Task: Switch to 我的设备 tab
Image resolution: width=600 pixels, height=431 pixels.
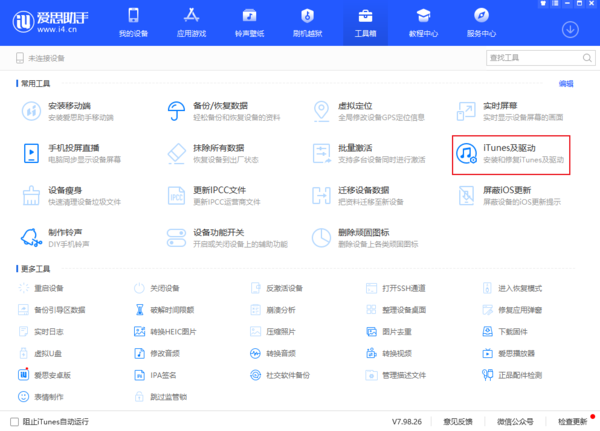Action: pyautogui.click(x=133, y=23)
